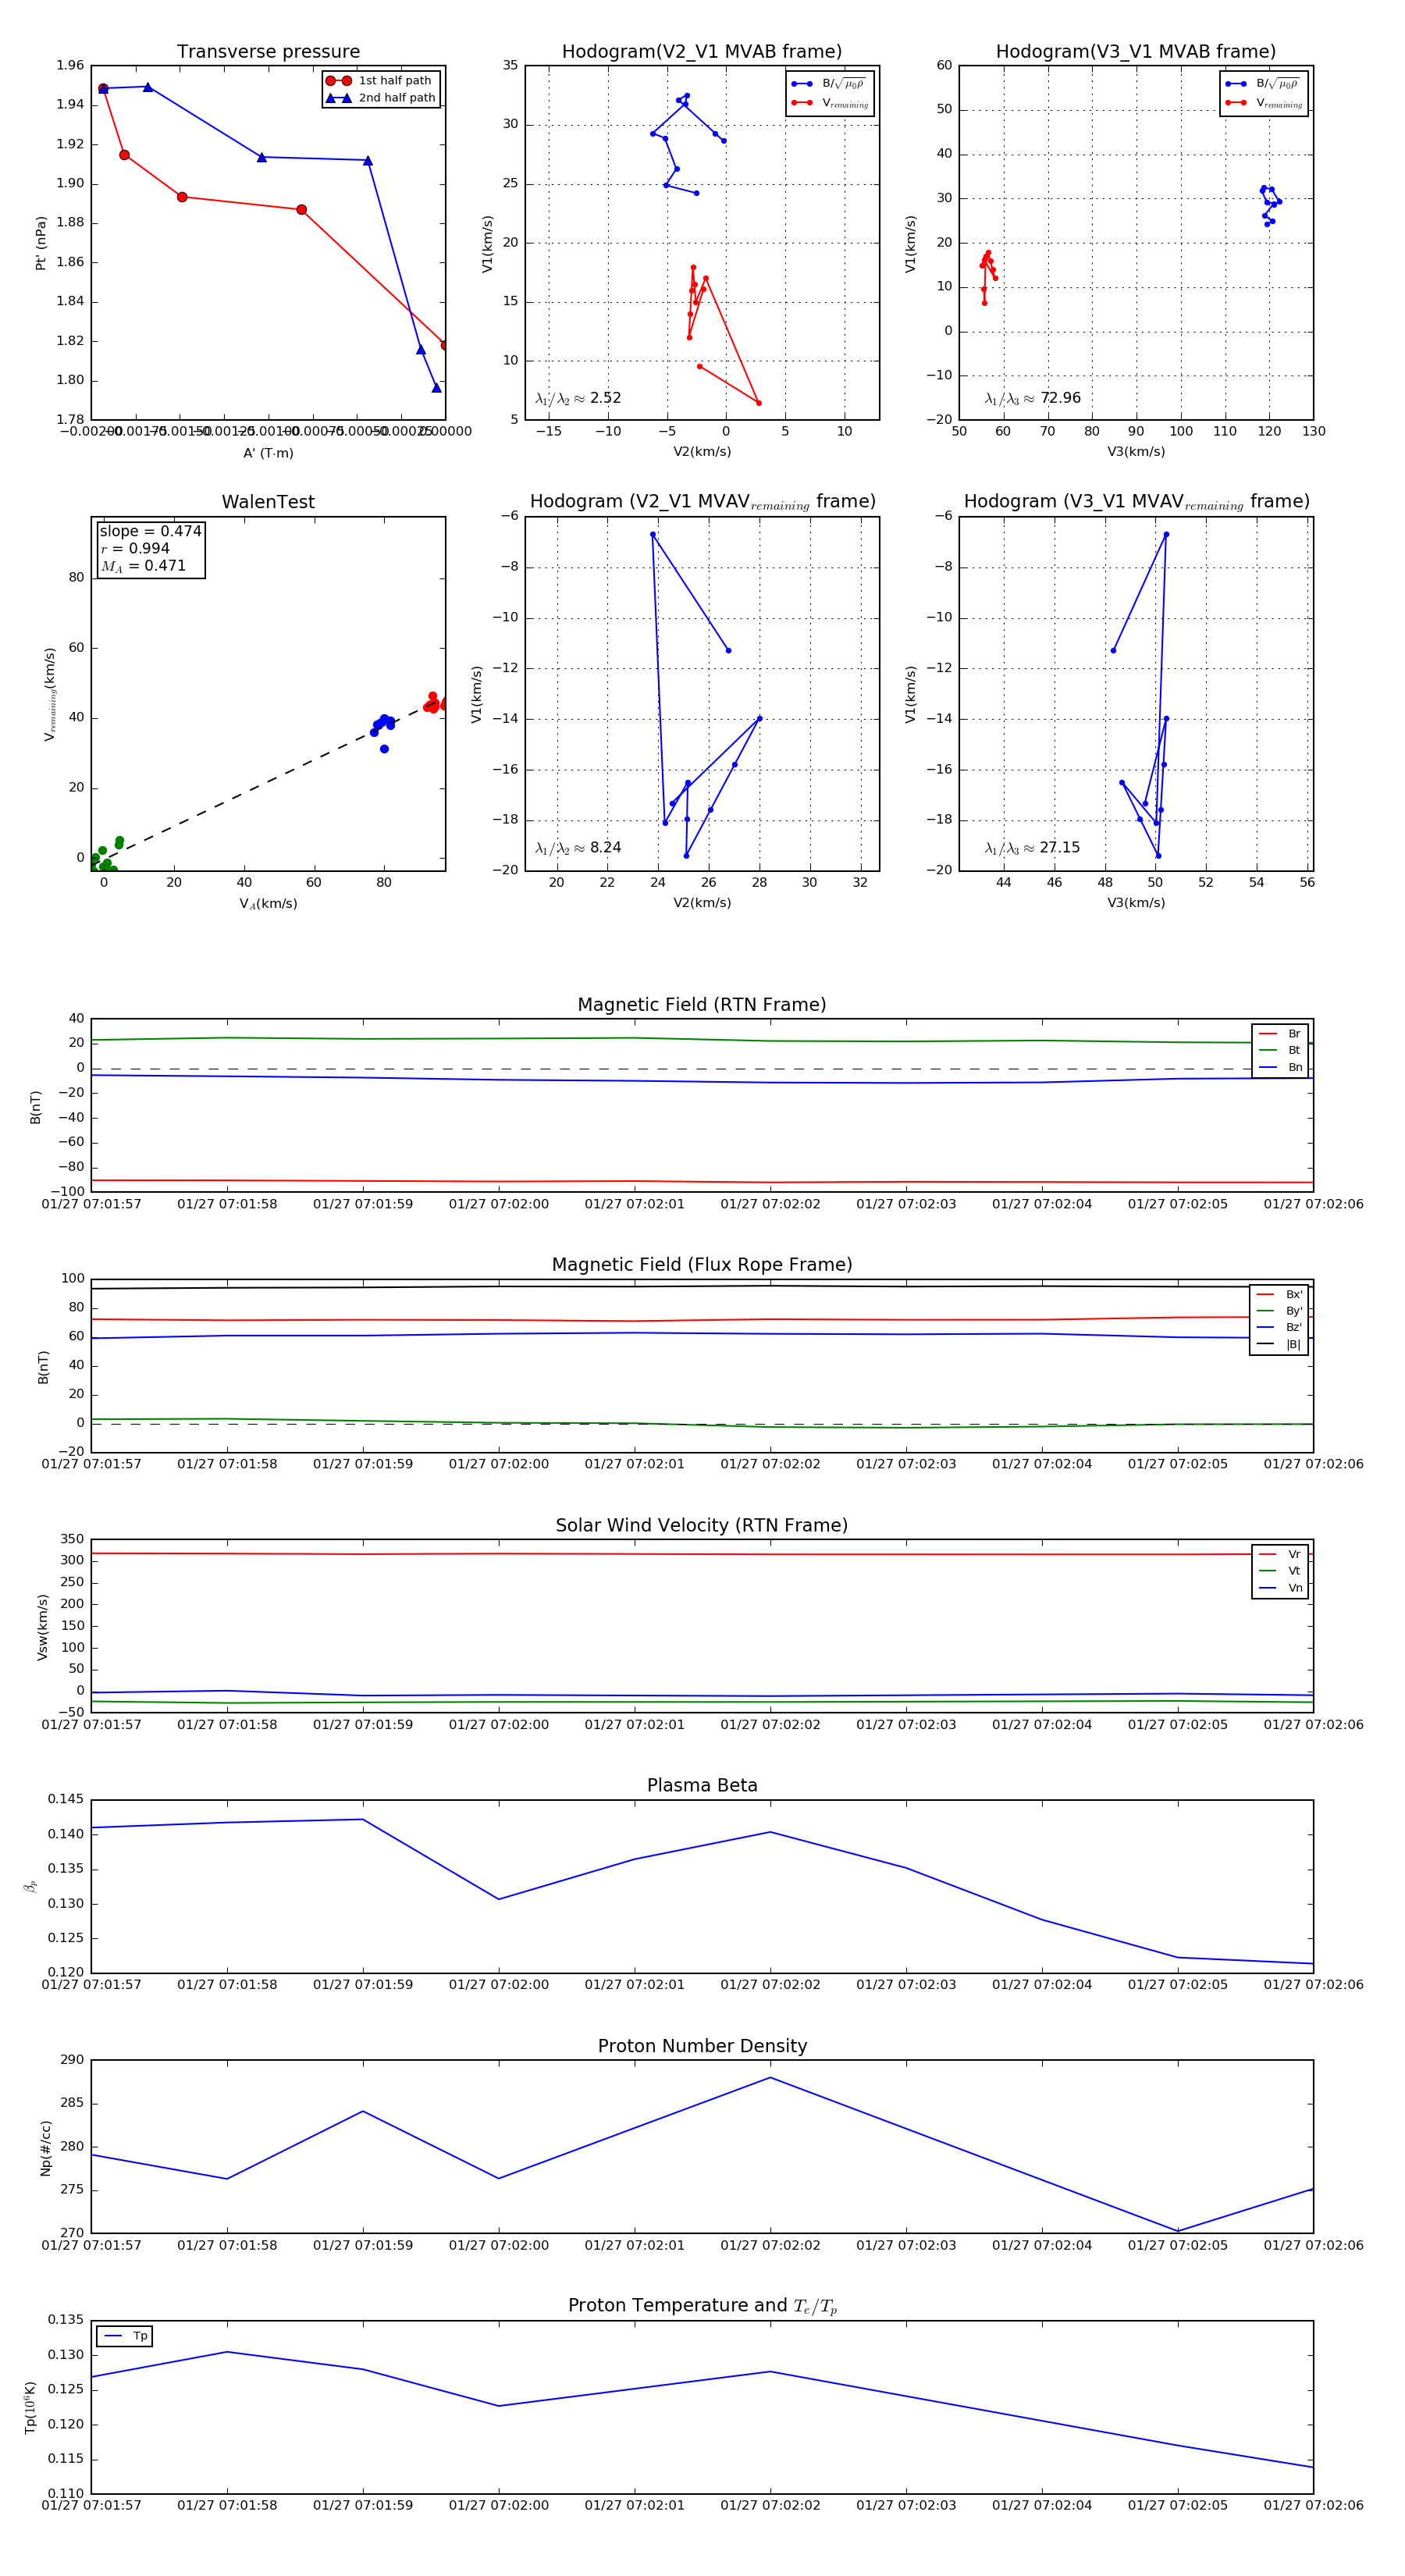Click the 'M_A = 0.471' annotation
This screenshot has width=1405, height=2576.
pos(143,566)
